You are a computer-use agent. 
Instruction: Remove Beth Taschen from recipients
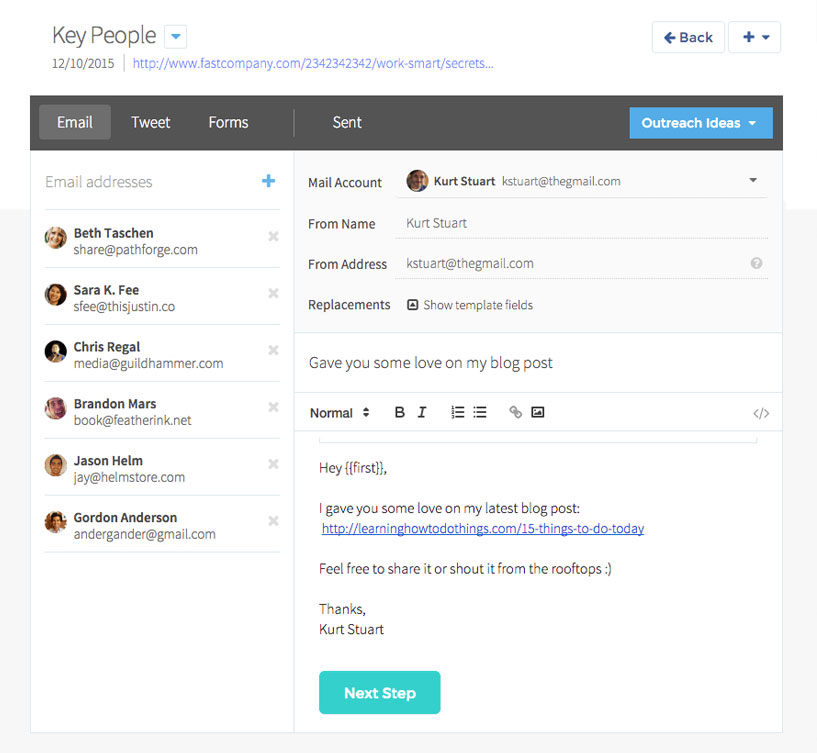[x=273, y=236]
